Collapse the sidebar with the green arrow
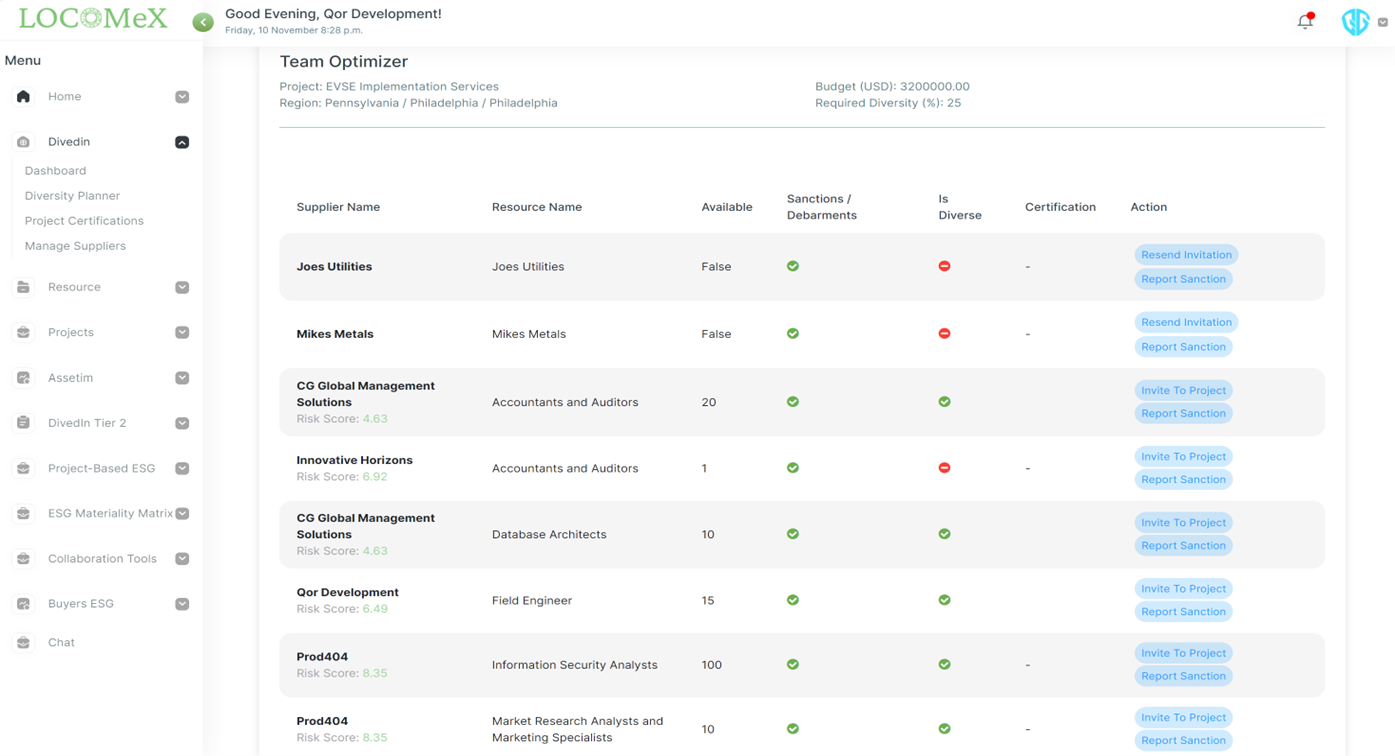Image resolution: width=1395 pixels, height=756 pixels. point(203,20)
